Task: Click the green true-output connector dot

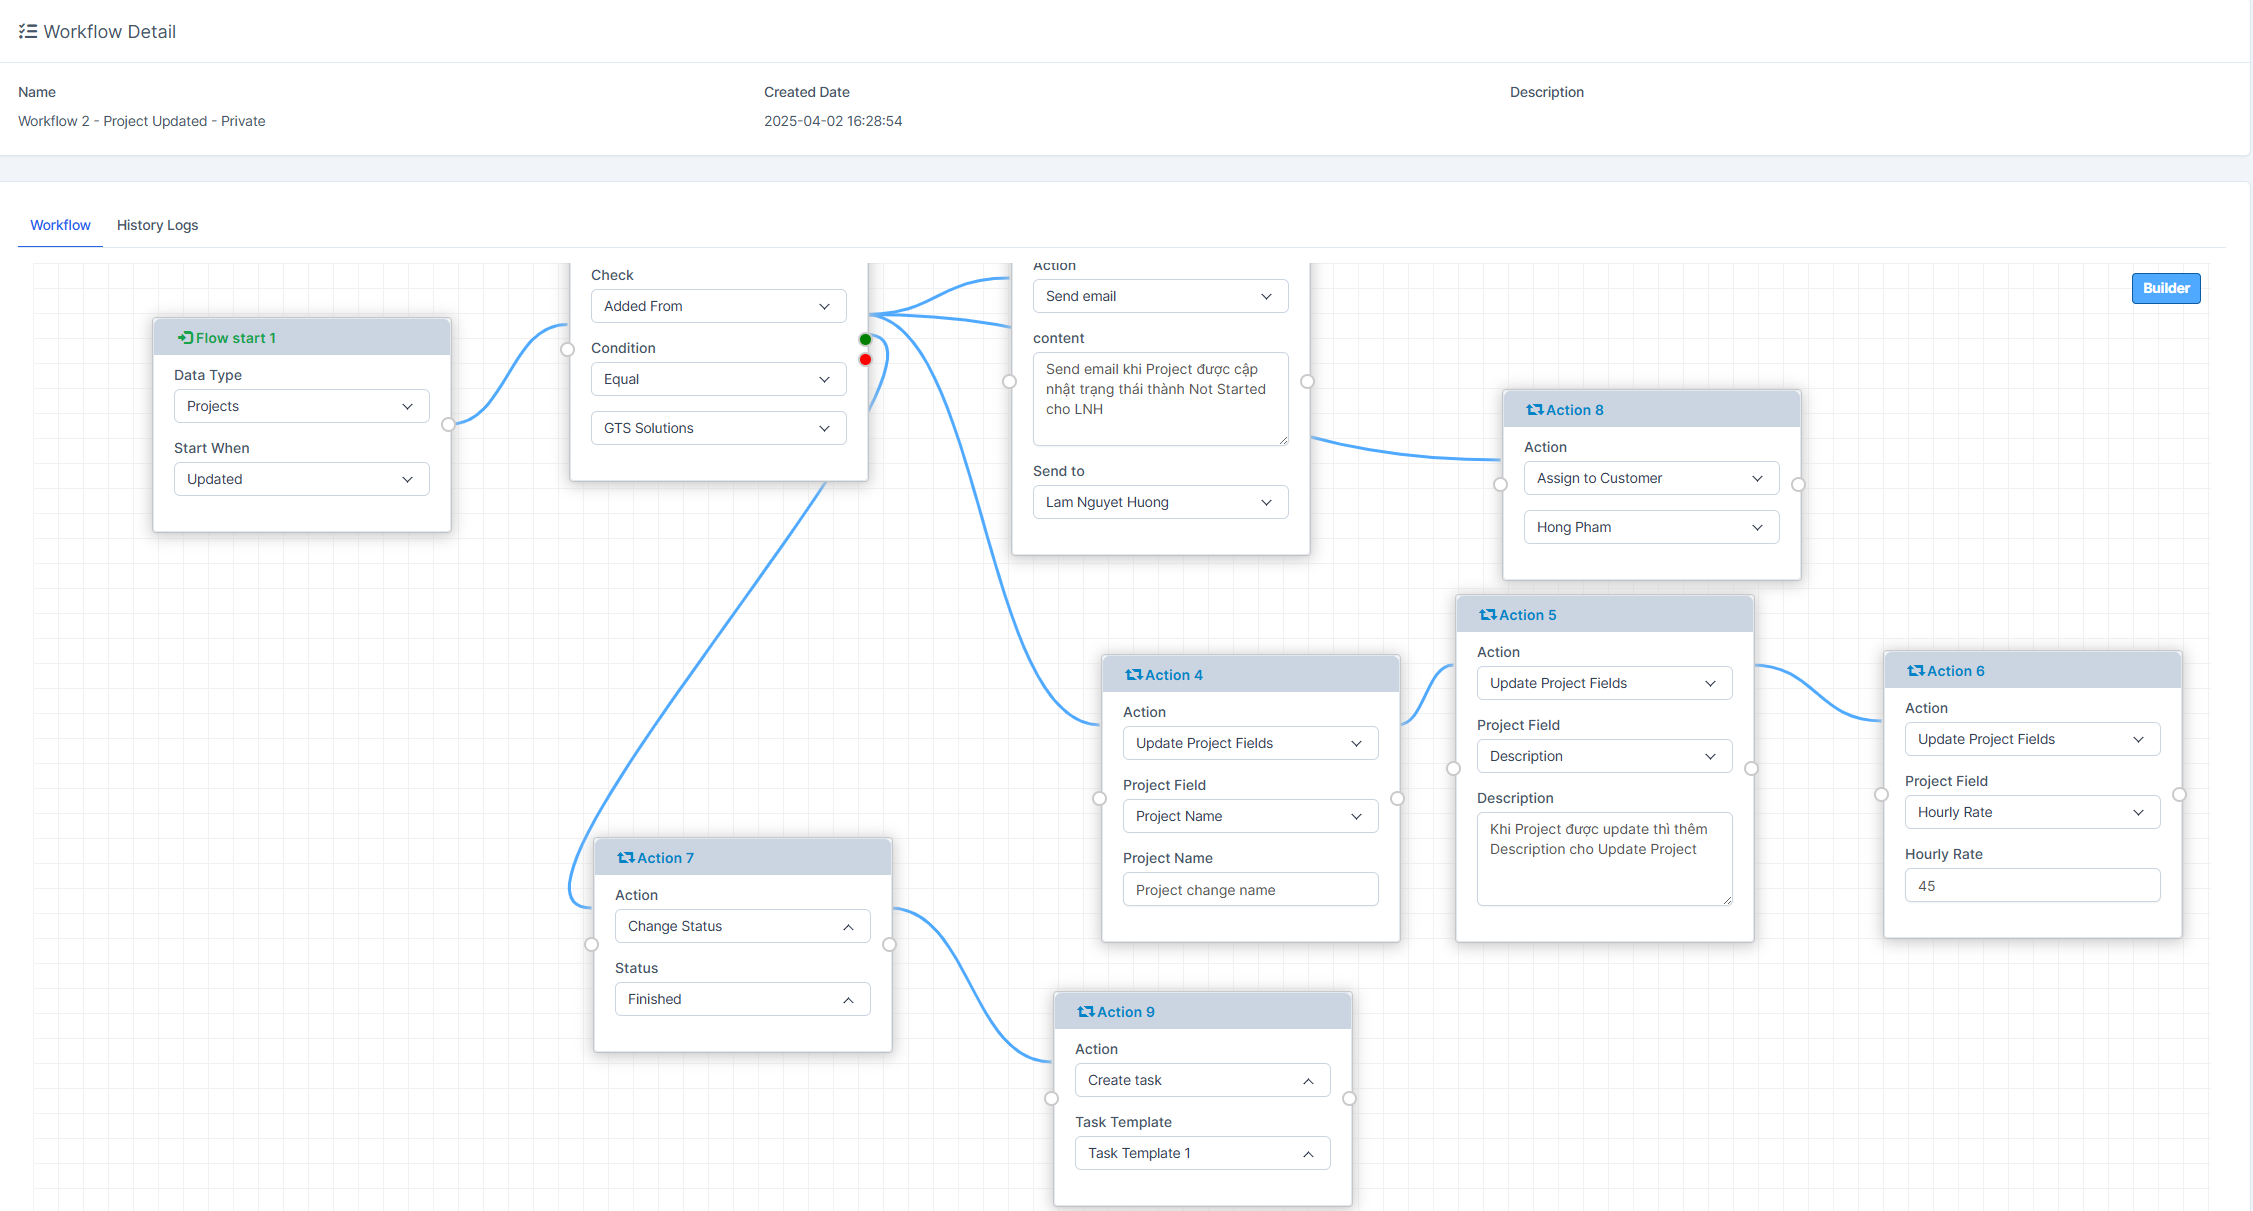Action: 865,340
